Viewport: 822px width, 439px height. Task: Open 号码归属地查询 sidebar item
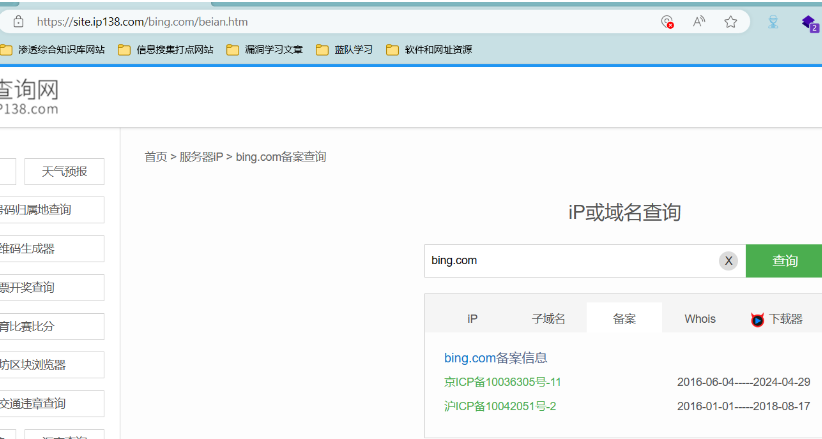[x=52, y=210]
